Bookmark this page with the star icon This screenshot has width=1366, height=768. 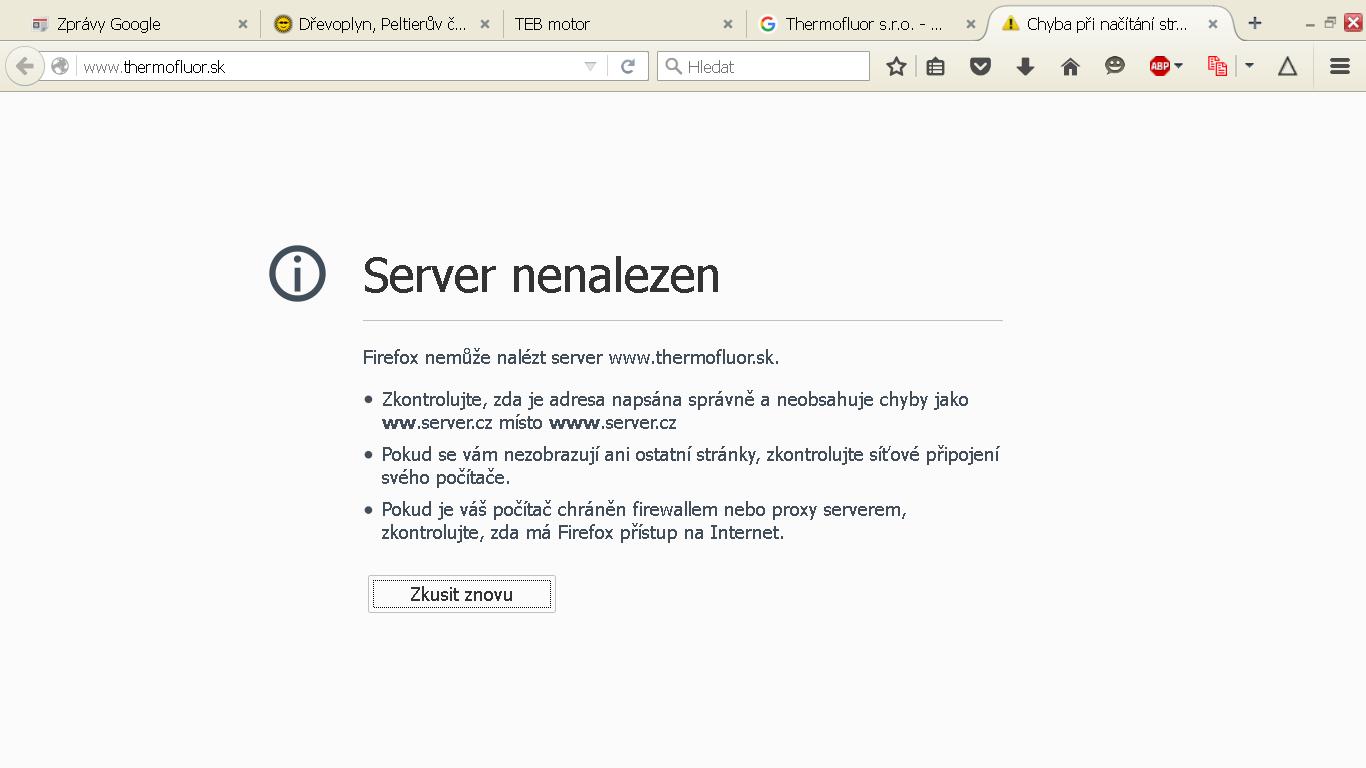tap(896, 66)
